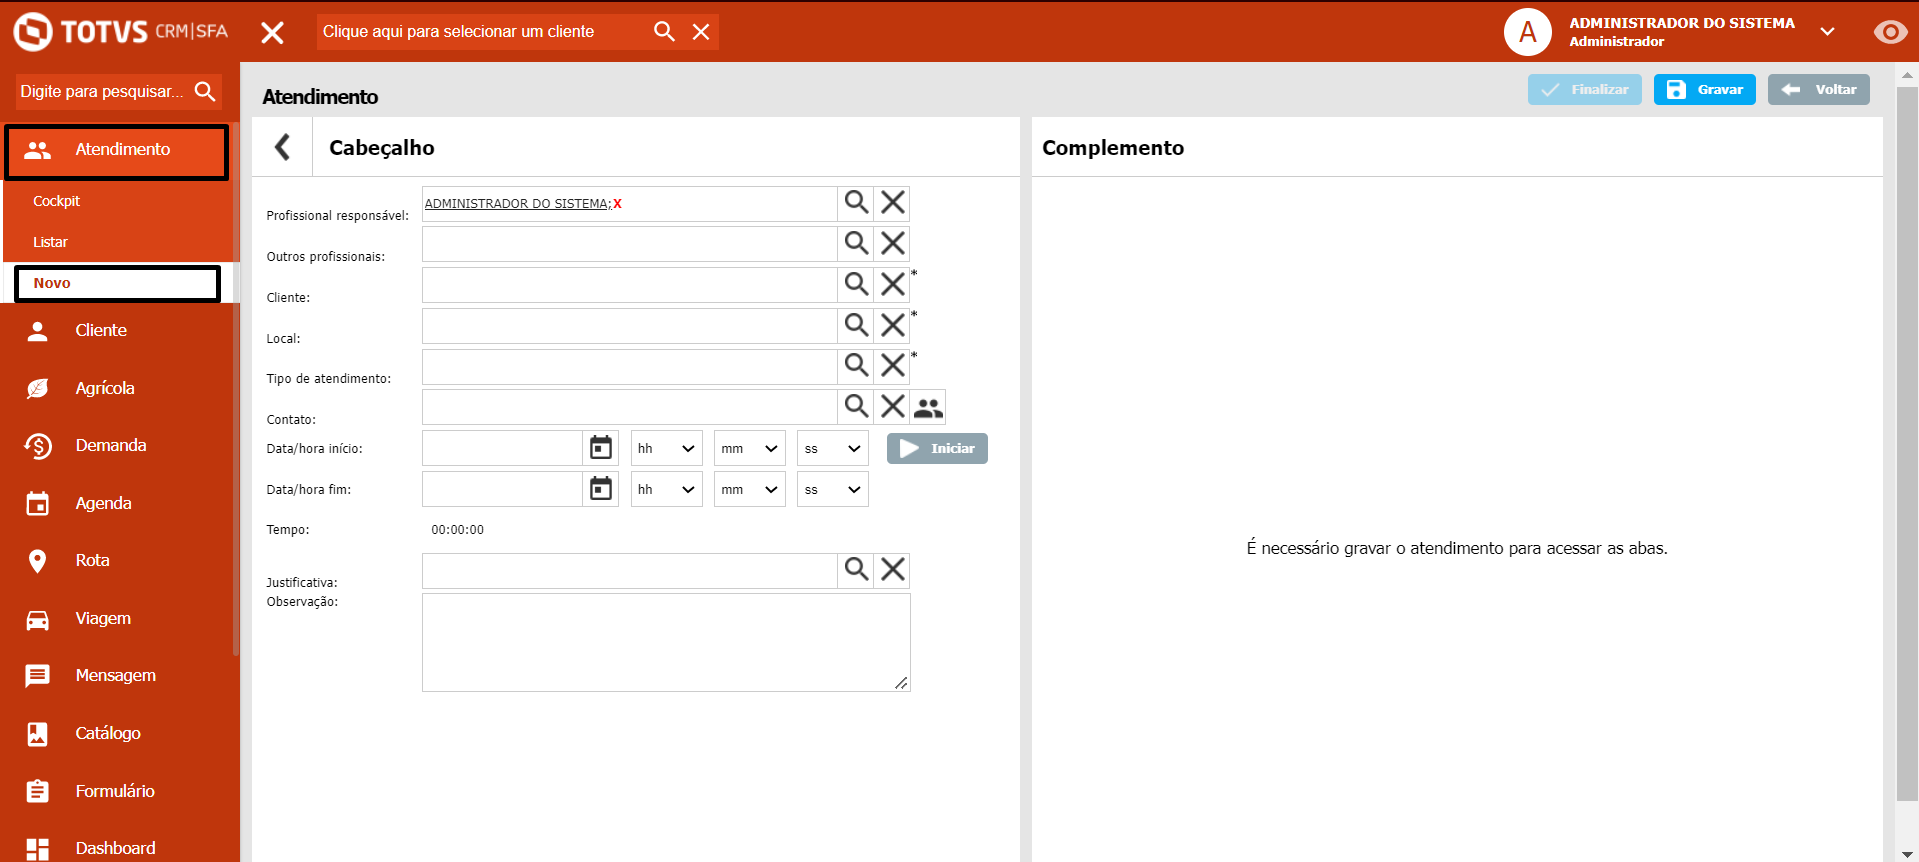Viewport: 1919px width, 862px height.
Task: Clear the Tipo de atendimento field
Action: tap(892, 365)
